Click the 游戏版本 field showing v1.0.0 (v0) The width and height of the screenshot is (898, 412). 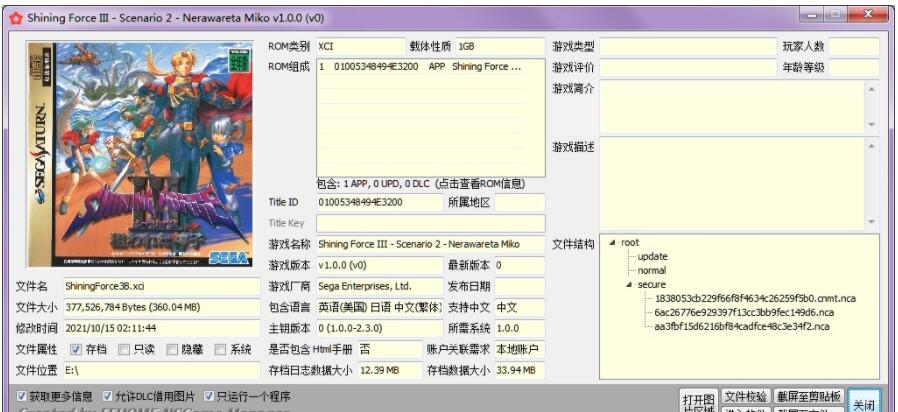tap(380, 266)
